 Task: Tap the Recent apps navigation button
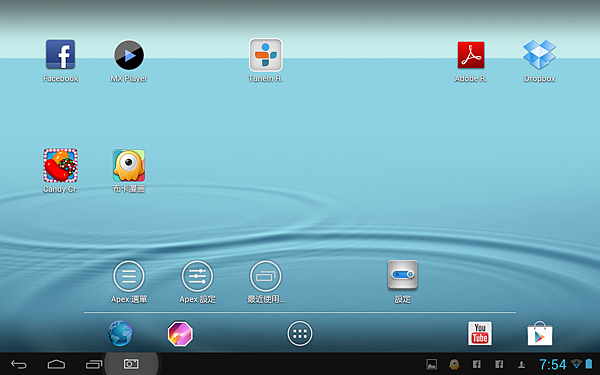point(94,364)
